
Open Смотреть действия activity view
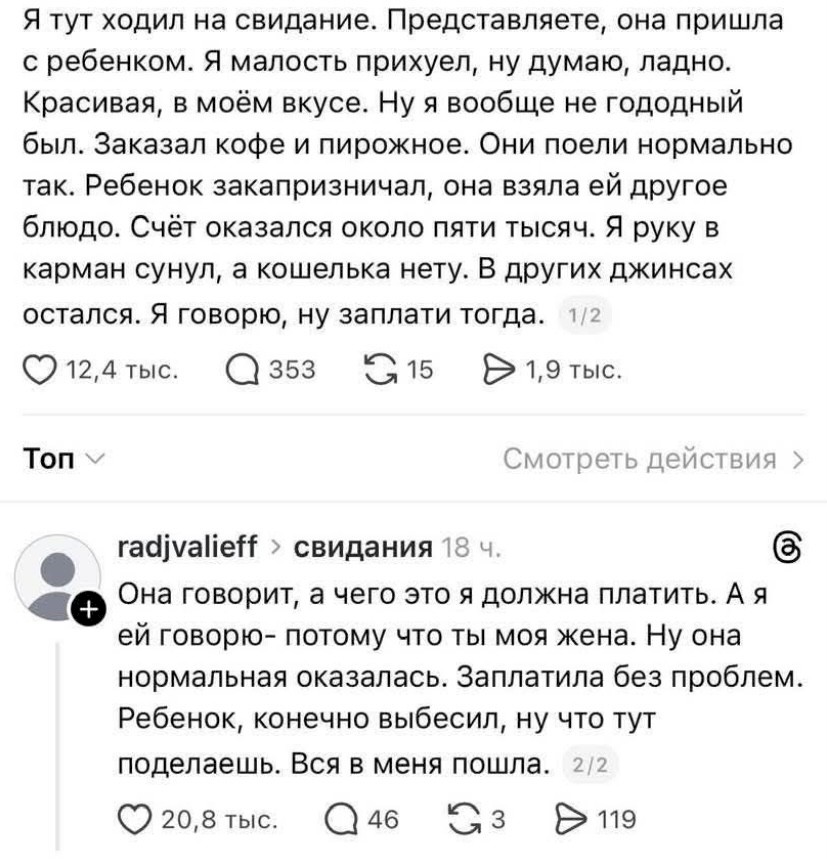[x=653, y=460]
